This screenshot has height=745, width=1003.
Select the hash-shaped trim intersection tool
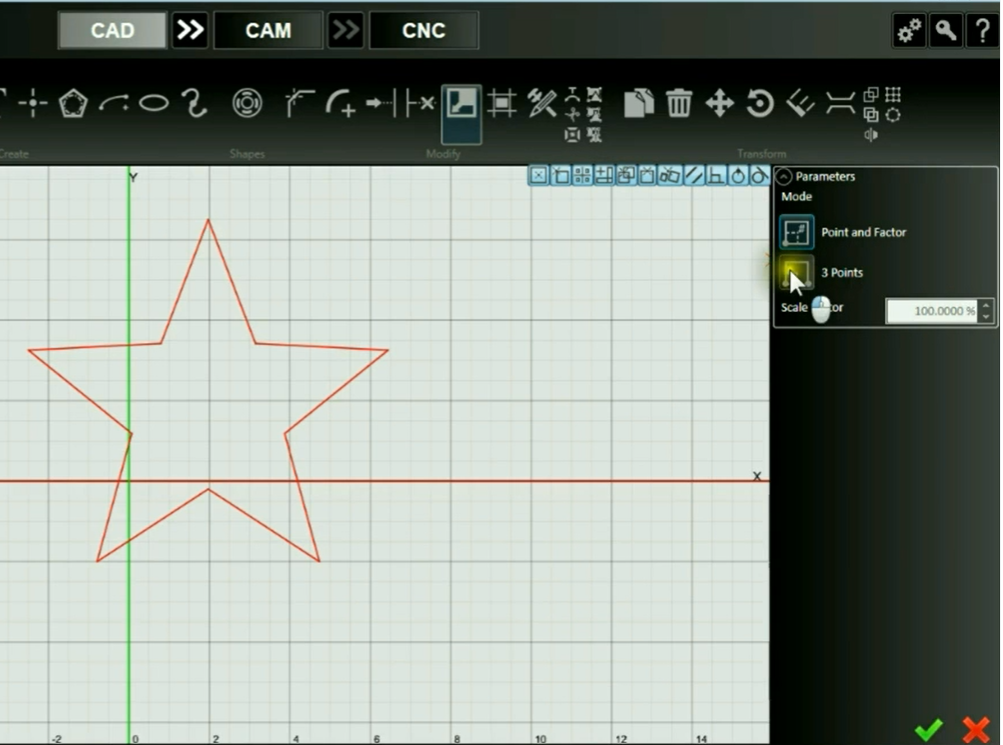click(x=502, y=103)
